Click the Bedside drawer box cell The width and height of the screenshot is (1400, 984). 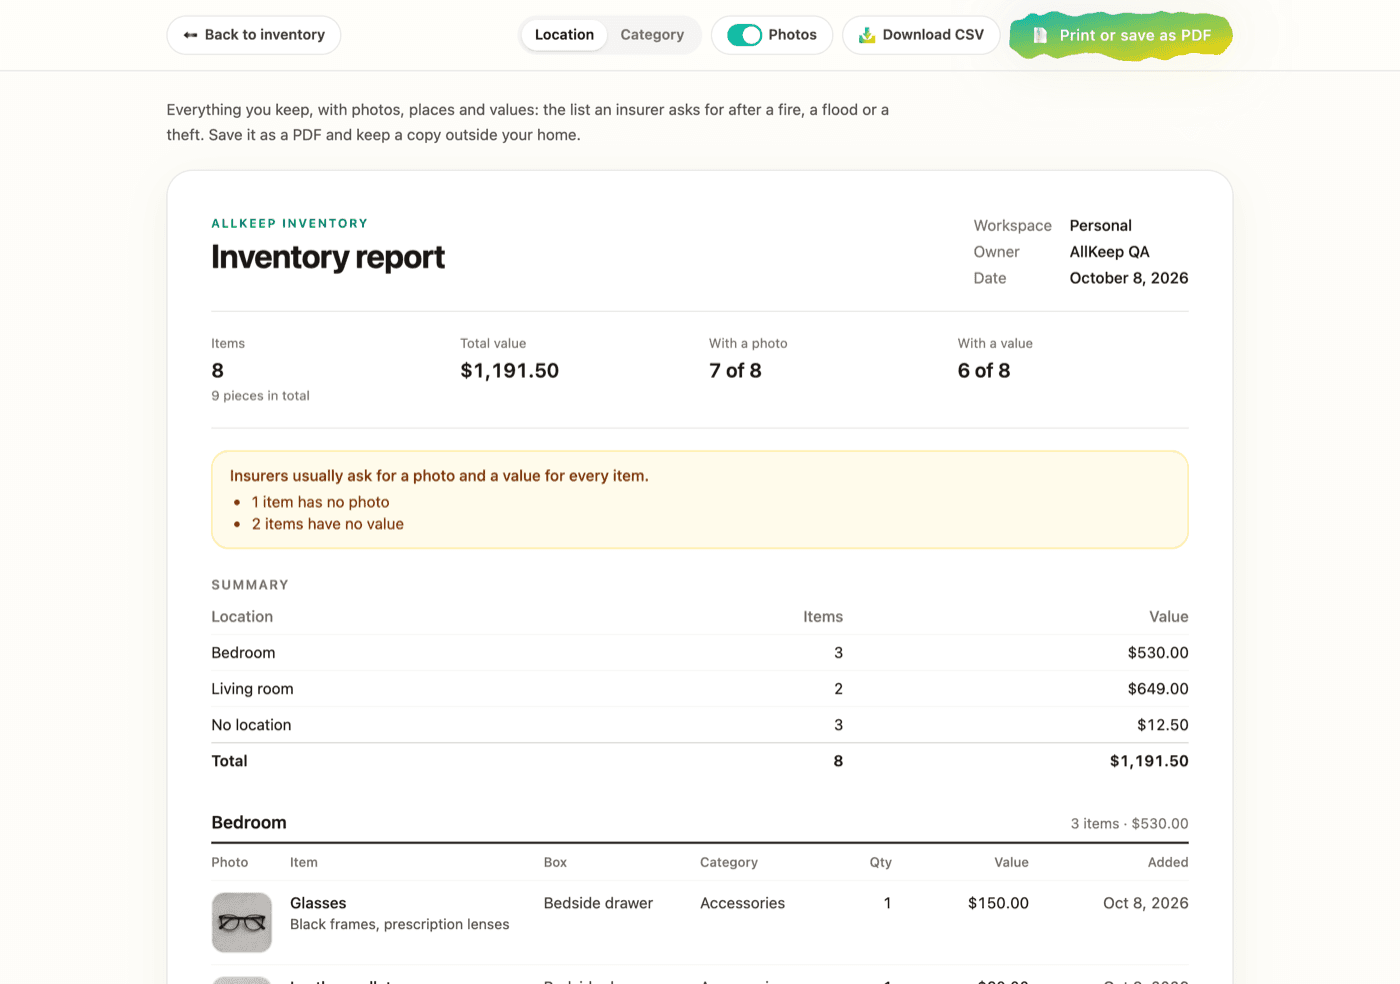(598, 903)
